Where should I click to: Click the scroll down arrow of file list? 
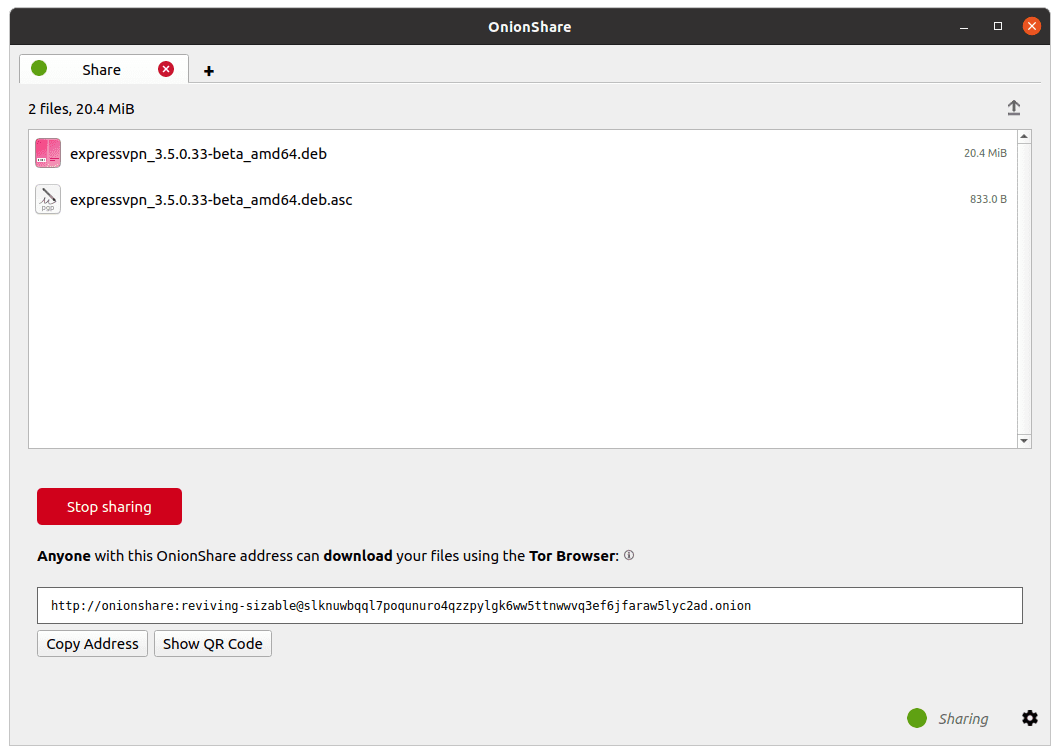[x=1024, y=441]
